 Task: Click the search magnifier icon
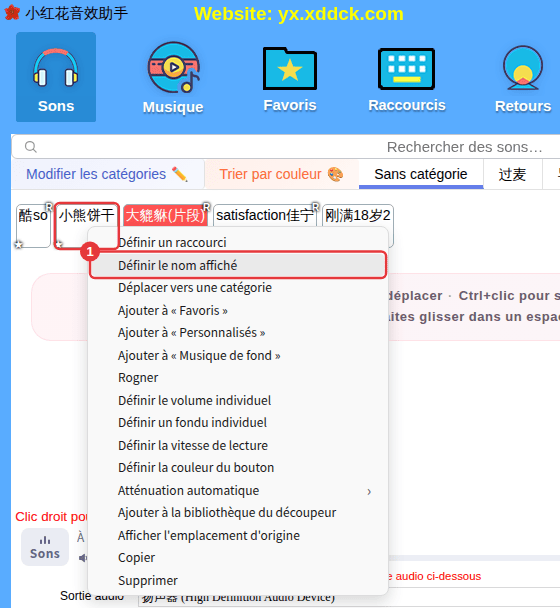(31, 147)
